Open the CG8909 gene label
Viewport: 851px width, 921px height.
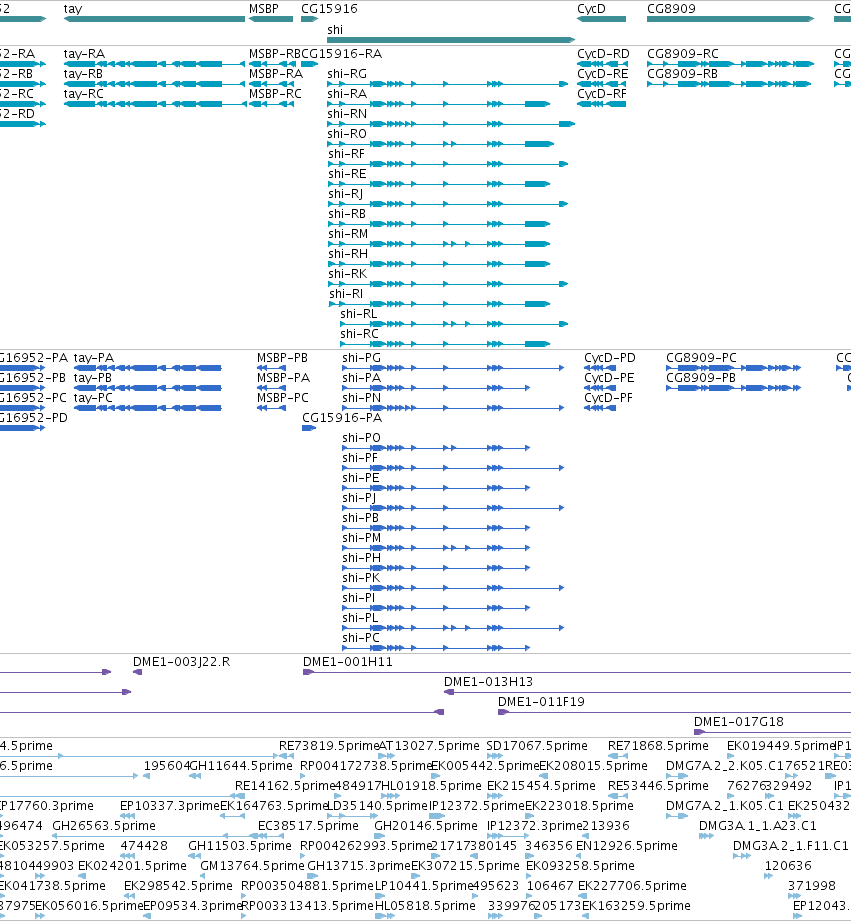click(671, 9)
